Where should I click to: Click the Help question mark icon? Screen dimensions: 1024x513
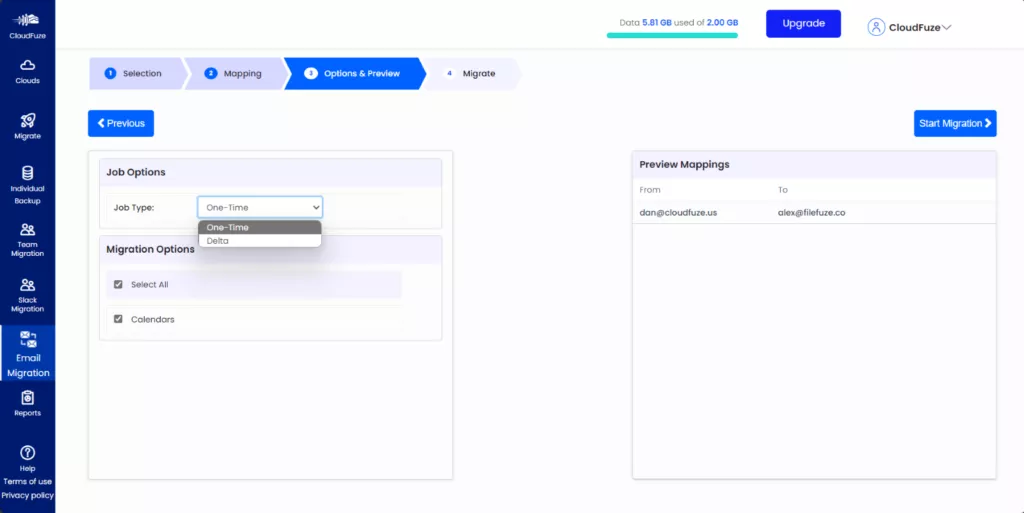click(x=27, y=453)
